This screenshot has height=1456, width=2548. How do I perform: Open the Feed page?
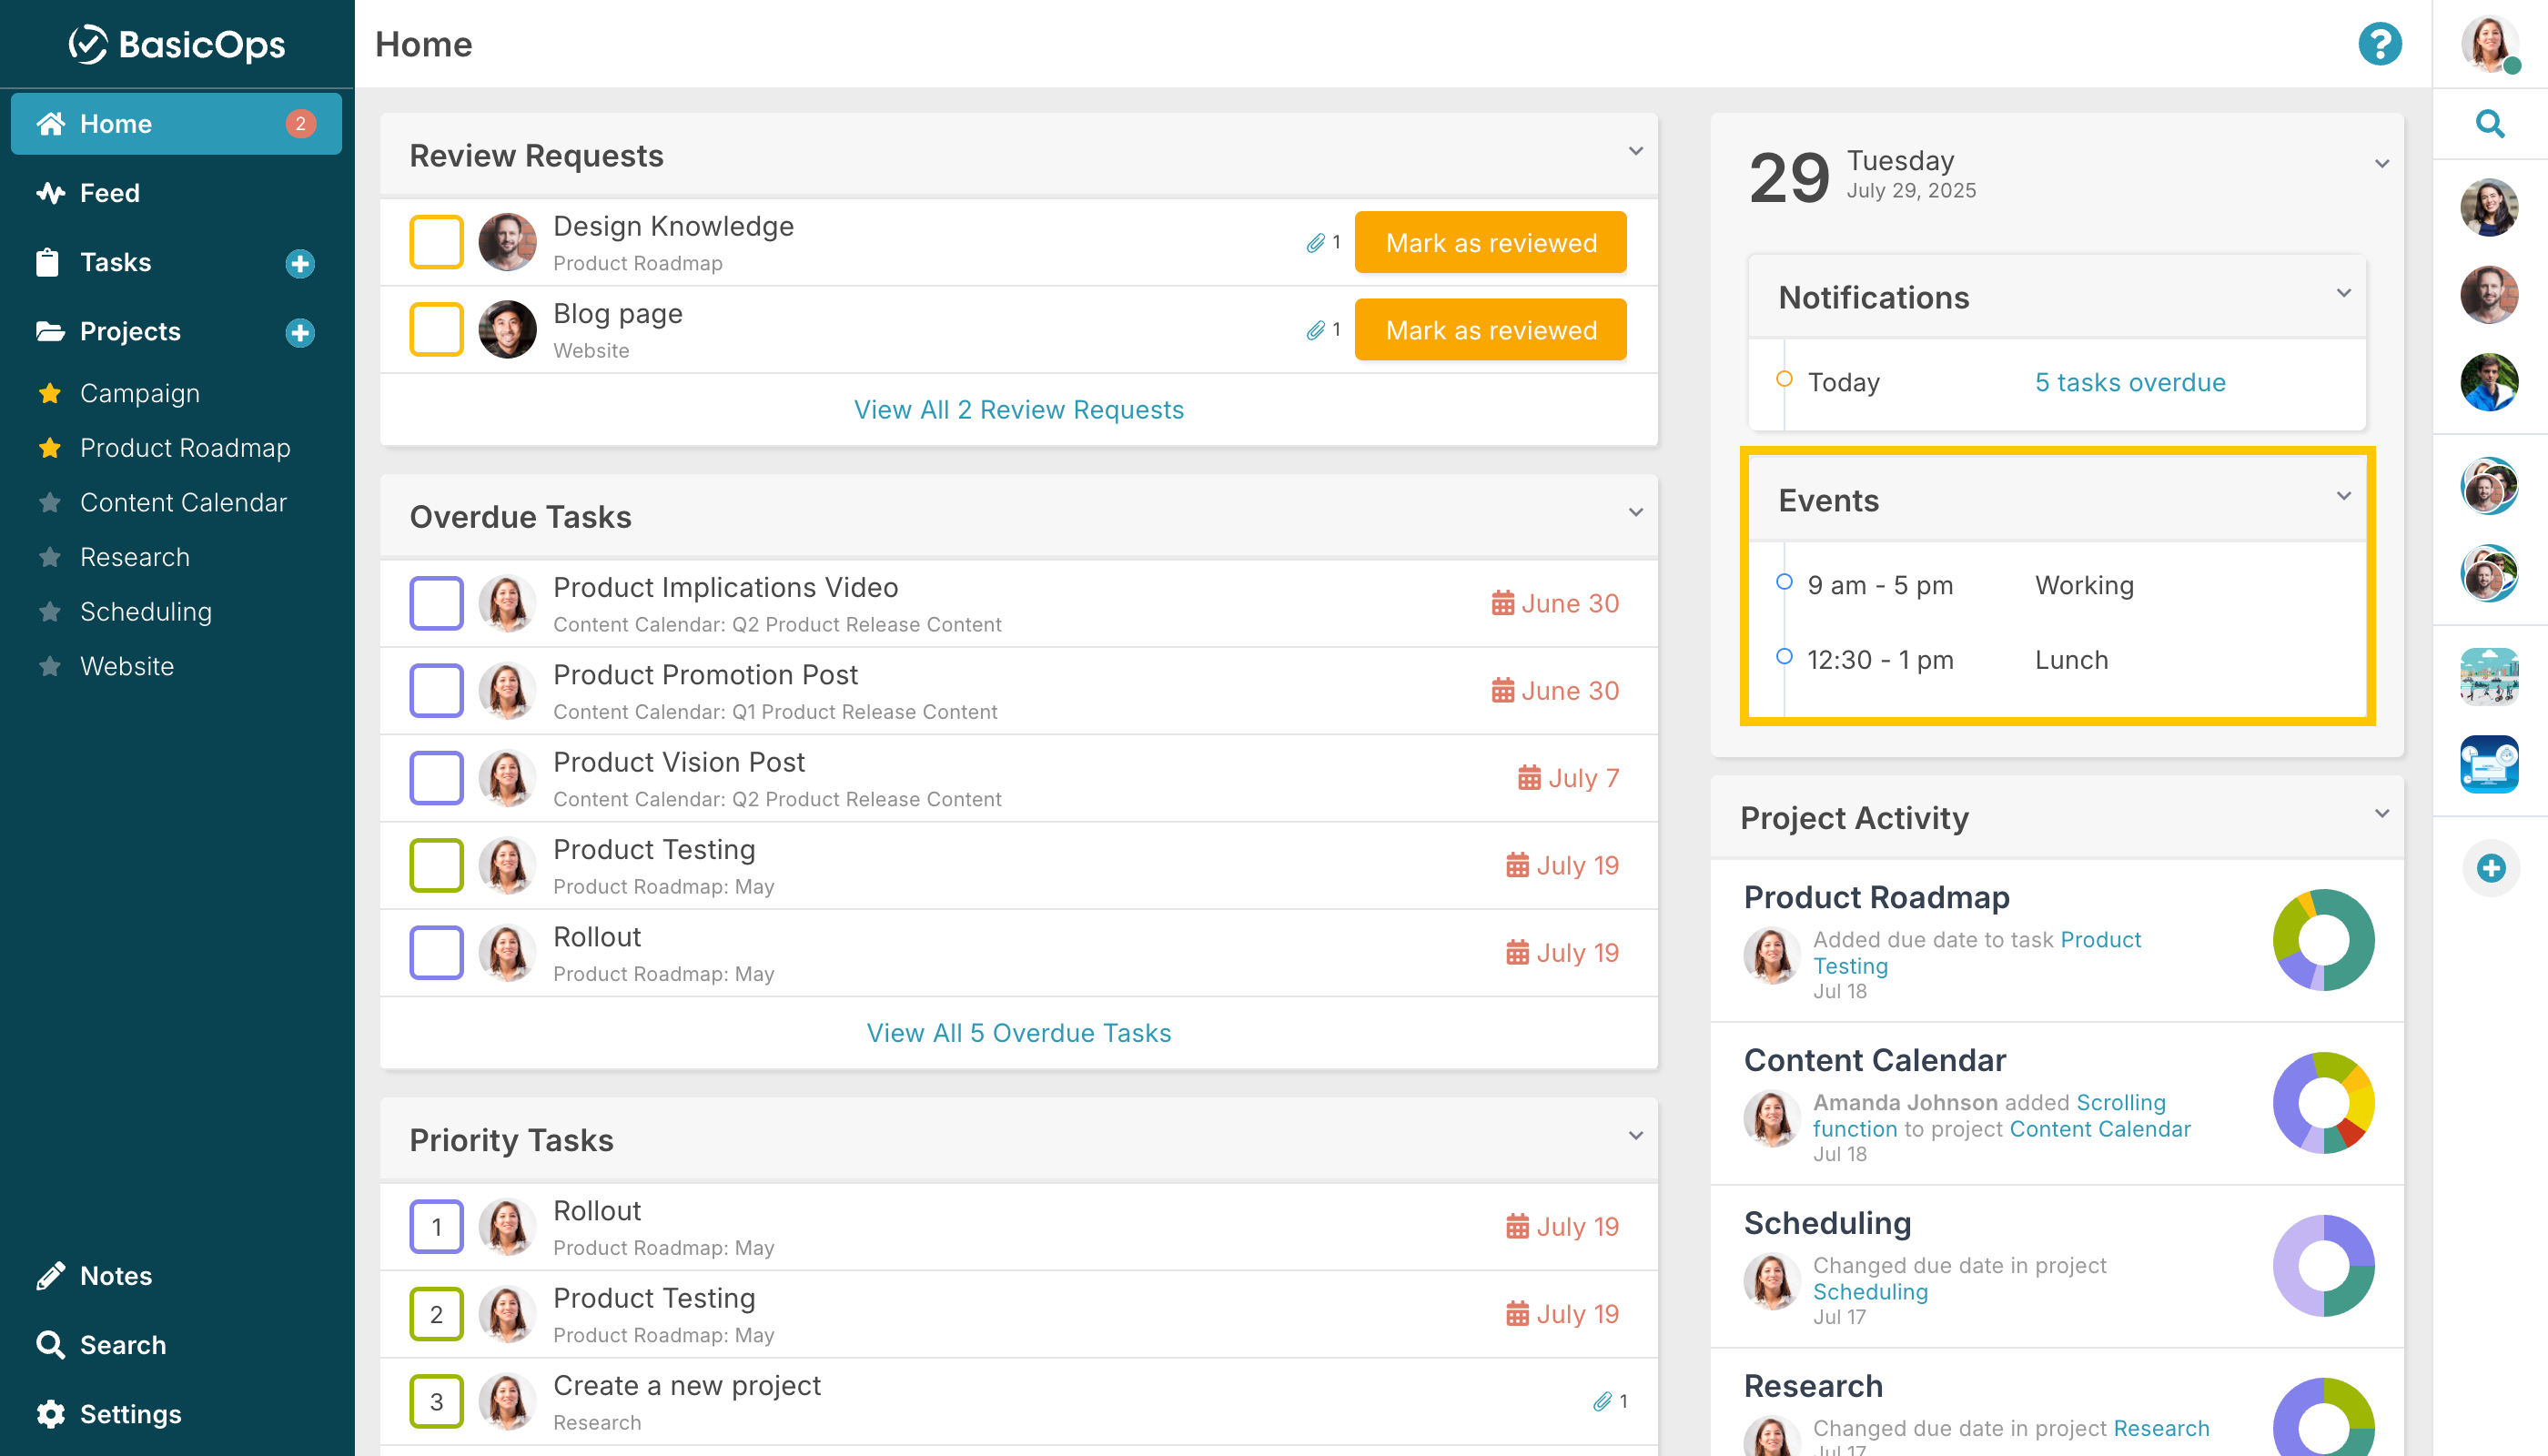tap(110, 193)
